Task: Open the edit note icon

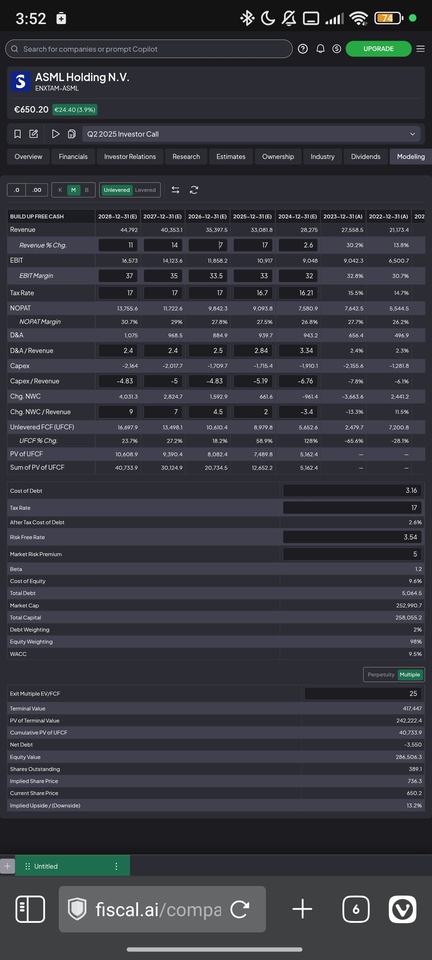Action: [x=34, y=133]
